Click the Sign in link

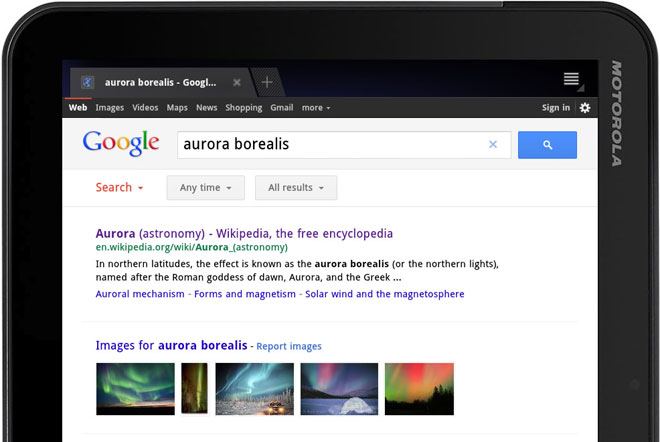[x=556, y=108]
